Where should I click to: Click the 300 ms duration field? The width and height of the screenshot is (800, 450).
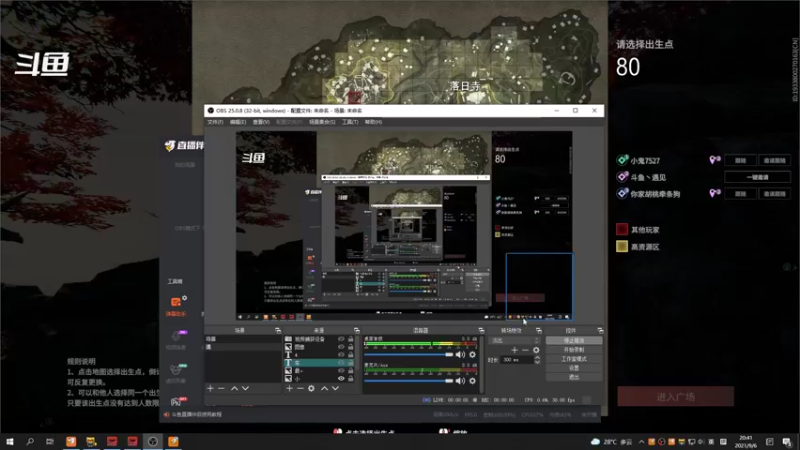pos(517,360)
